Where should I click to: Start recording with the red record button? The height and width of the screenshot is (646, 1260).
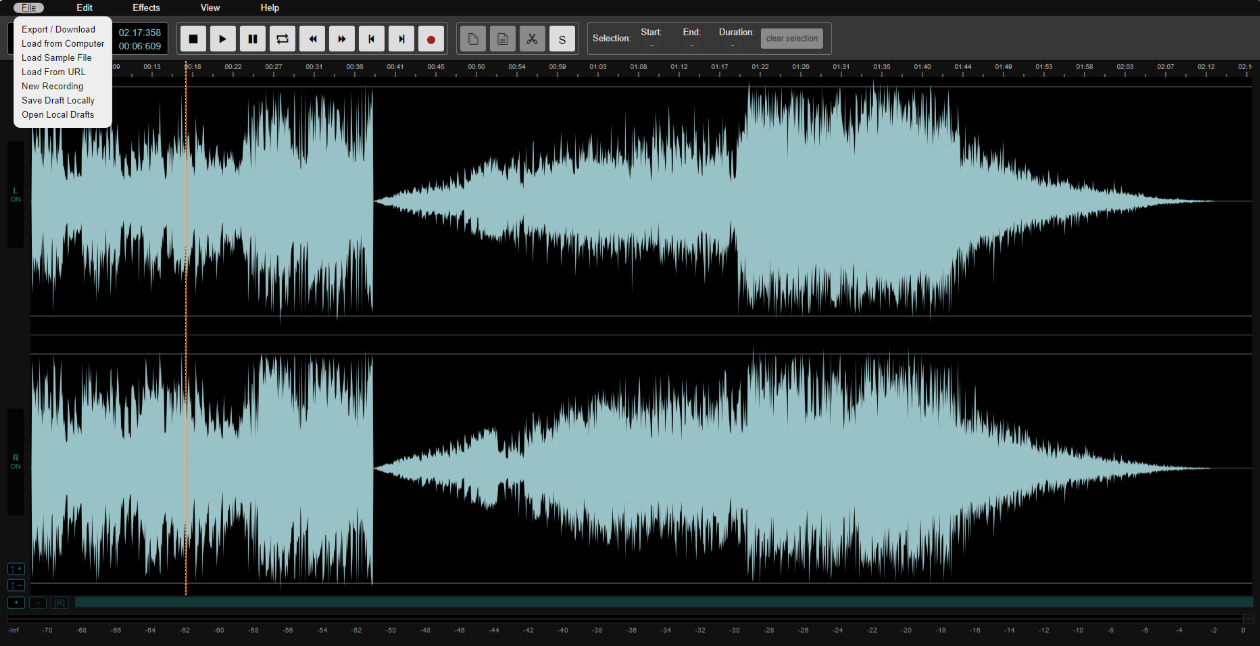tap(431, 39)
